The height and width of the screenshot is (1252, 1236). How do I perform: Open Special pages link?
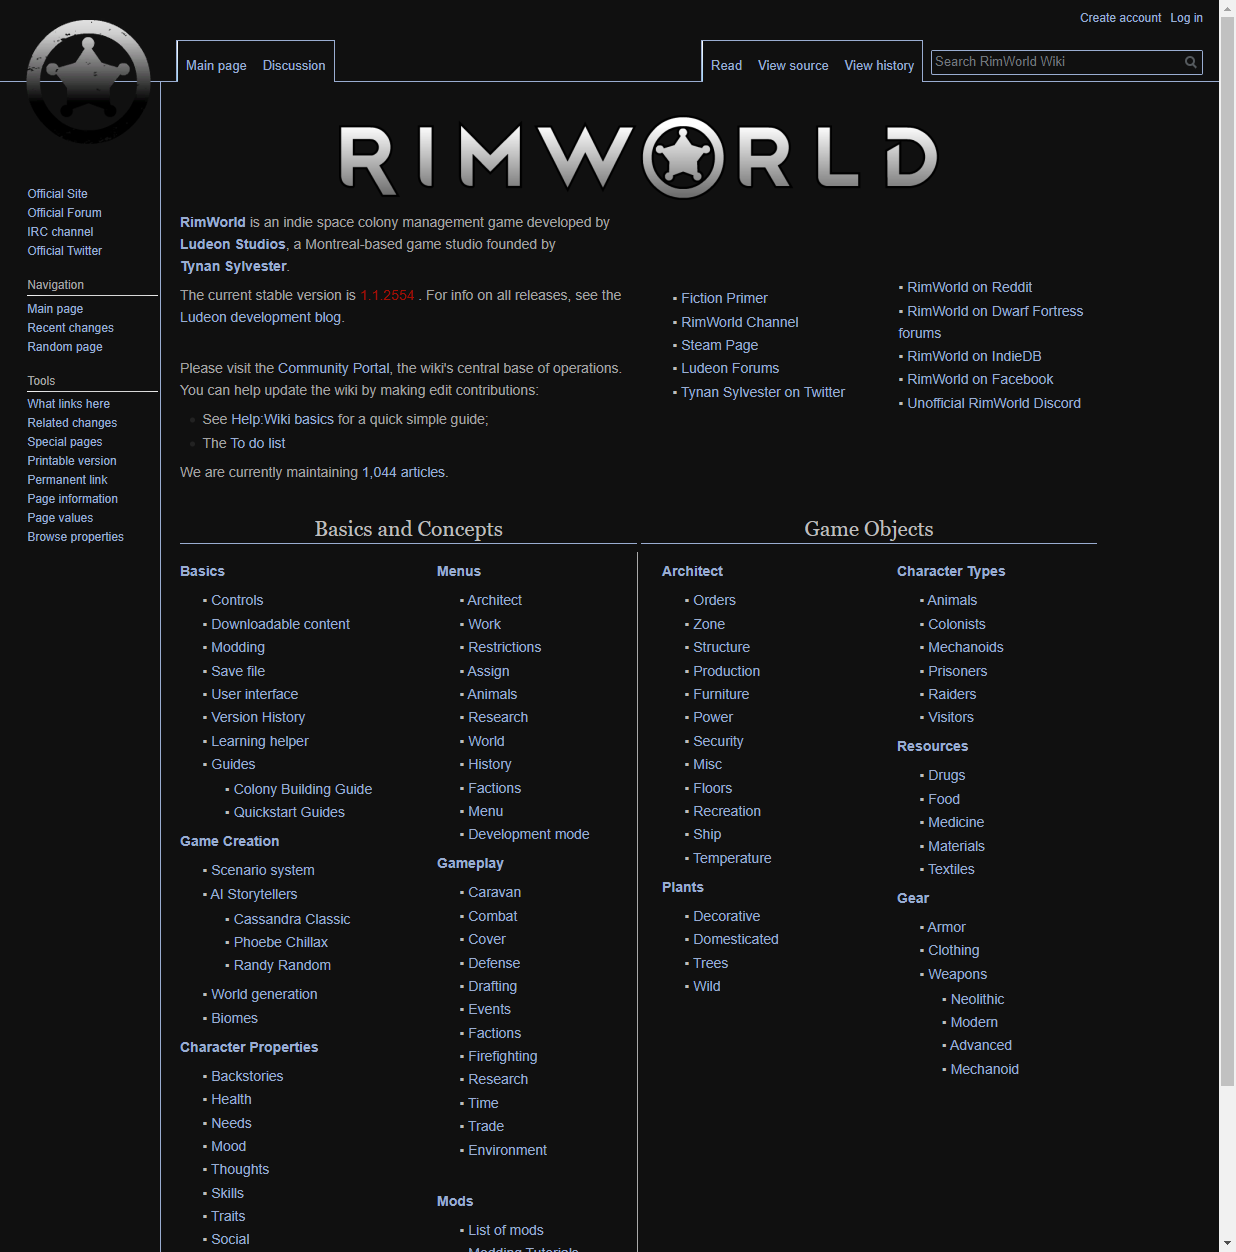click(65, 442)
